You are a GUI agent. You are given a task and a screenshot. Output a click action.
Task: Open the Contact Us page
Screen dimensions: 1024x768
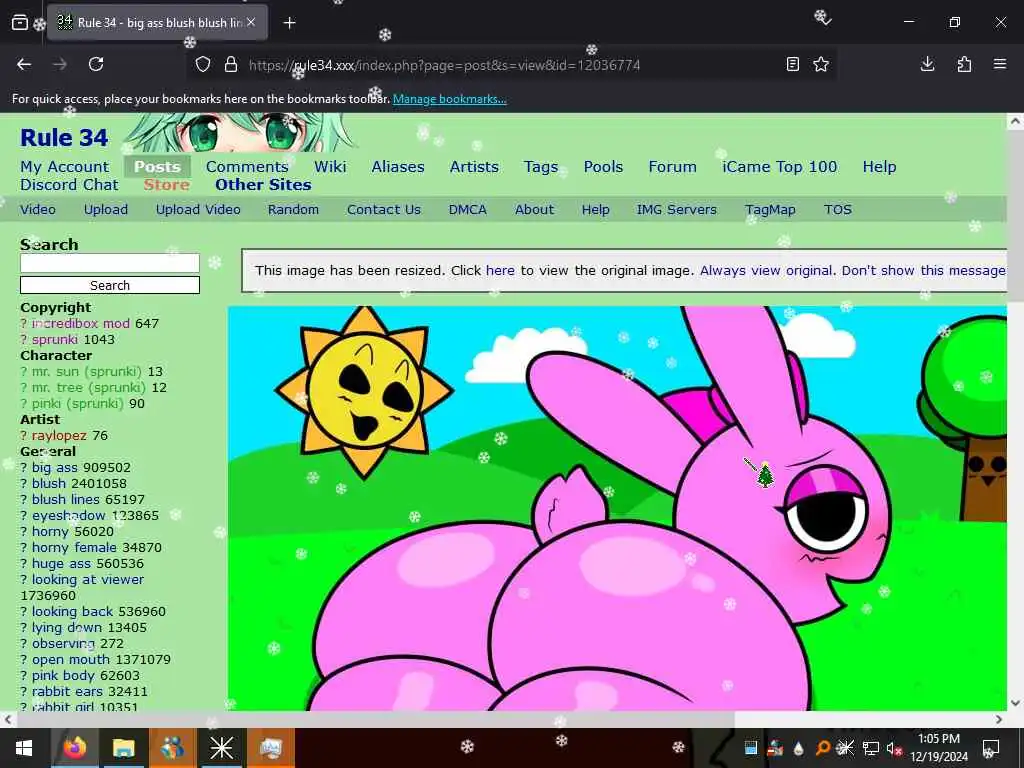click(384, 210)
